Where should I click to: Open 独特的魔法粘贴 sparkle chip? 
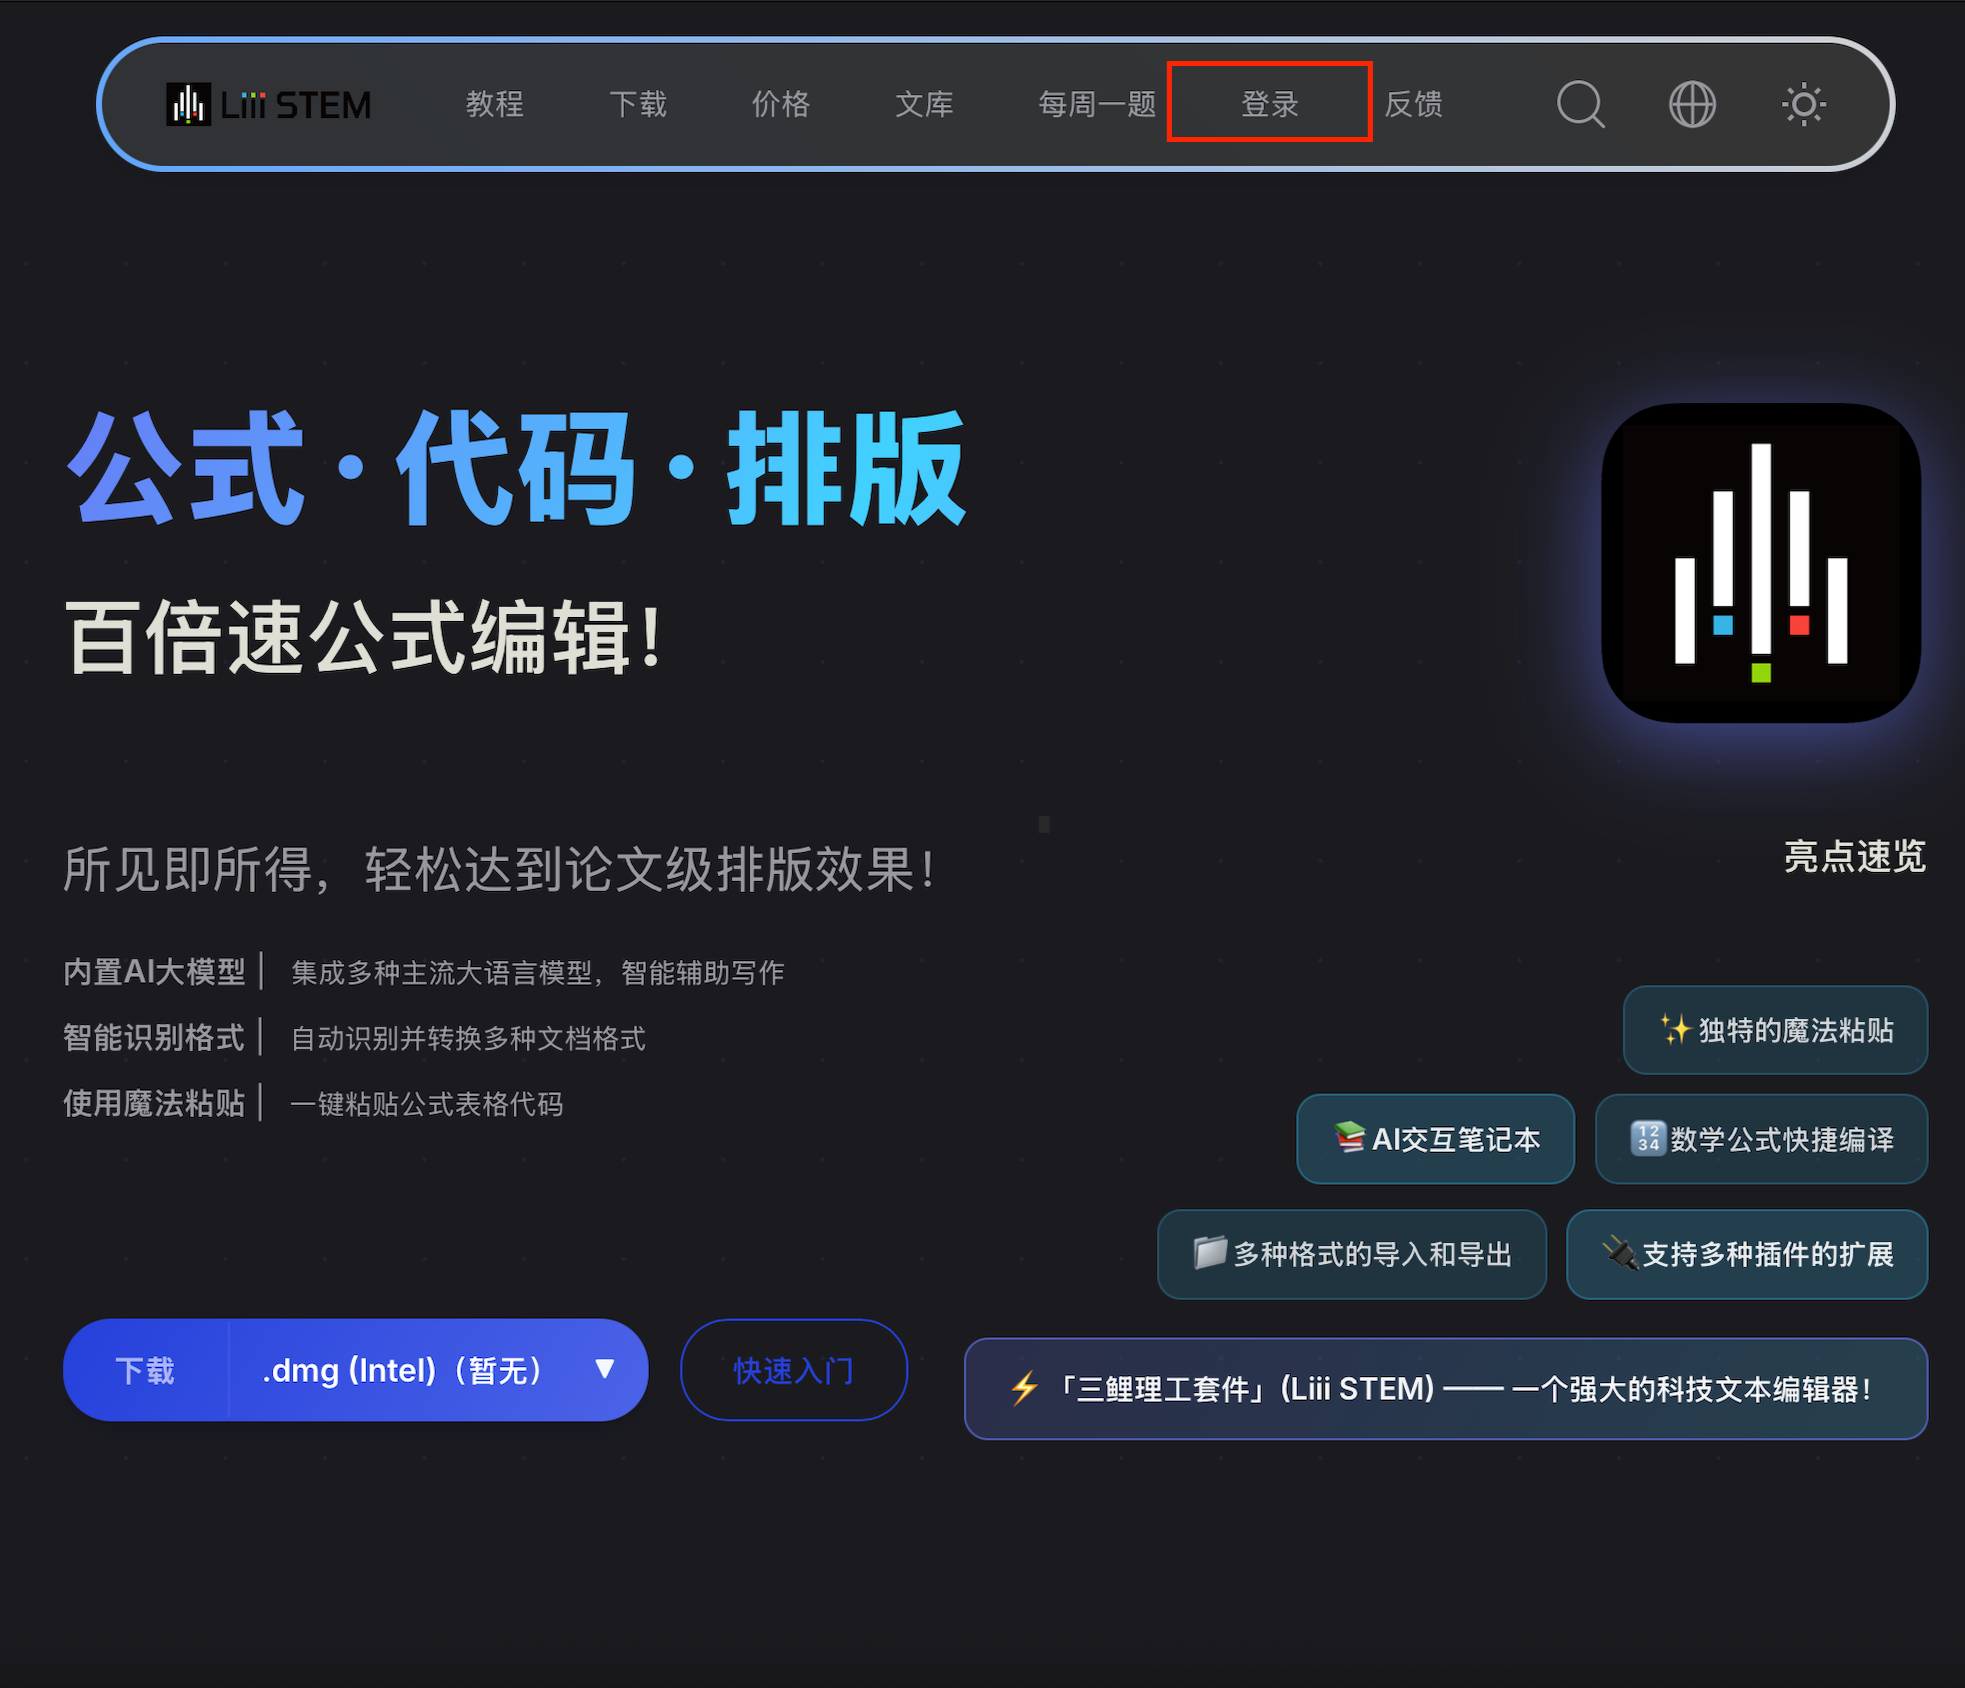click(1775, 1030)
